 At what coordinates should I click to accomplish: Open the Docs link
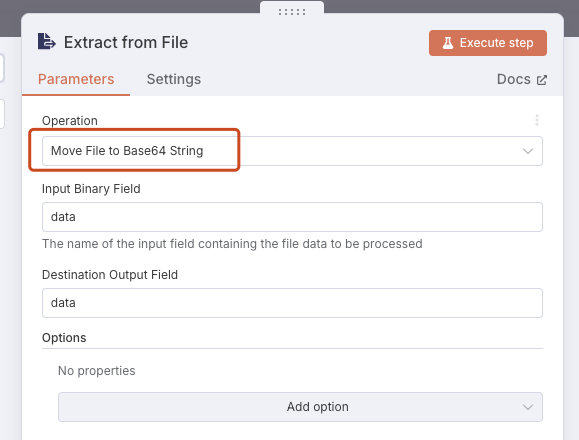[521, 79]
